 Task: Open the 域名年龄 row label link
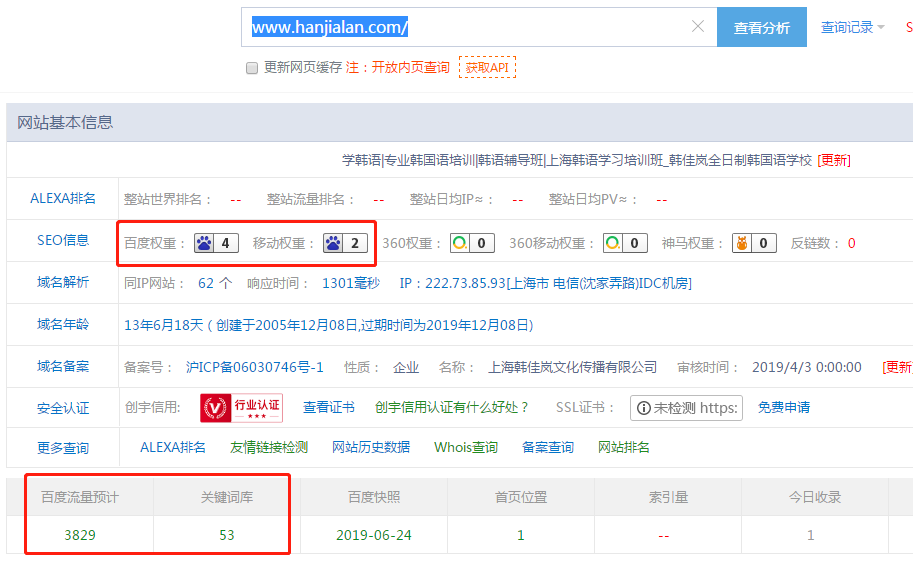[63, 324]
